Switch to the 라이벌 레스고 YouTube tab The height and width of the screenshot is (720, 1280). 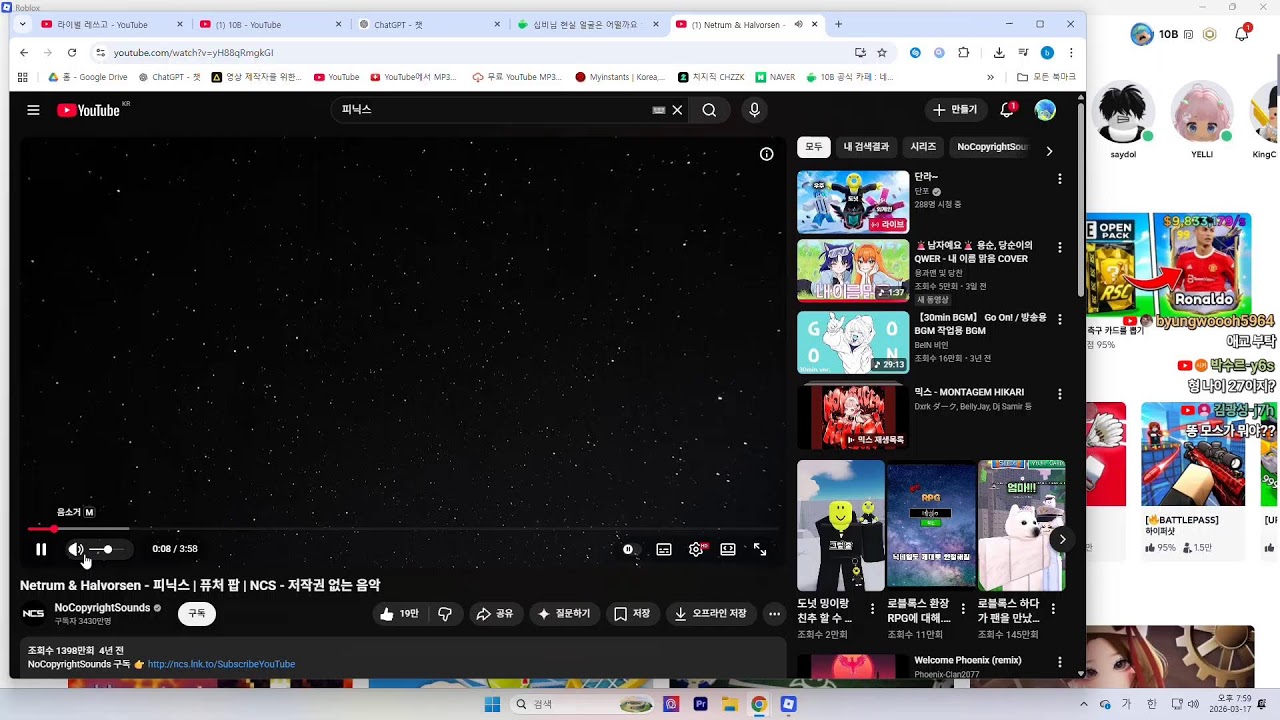point(112,24)
